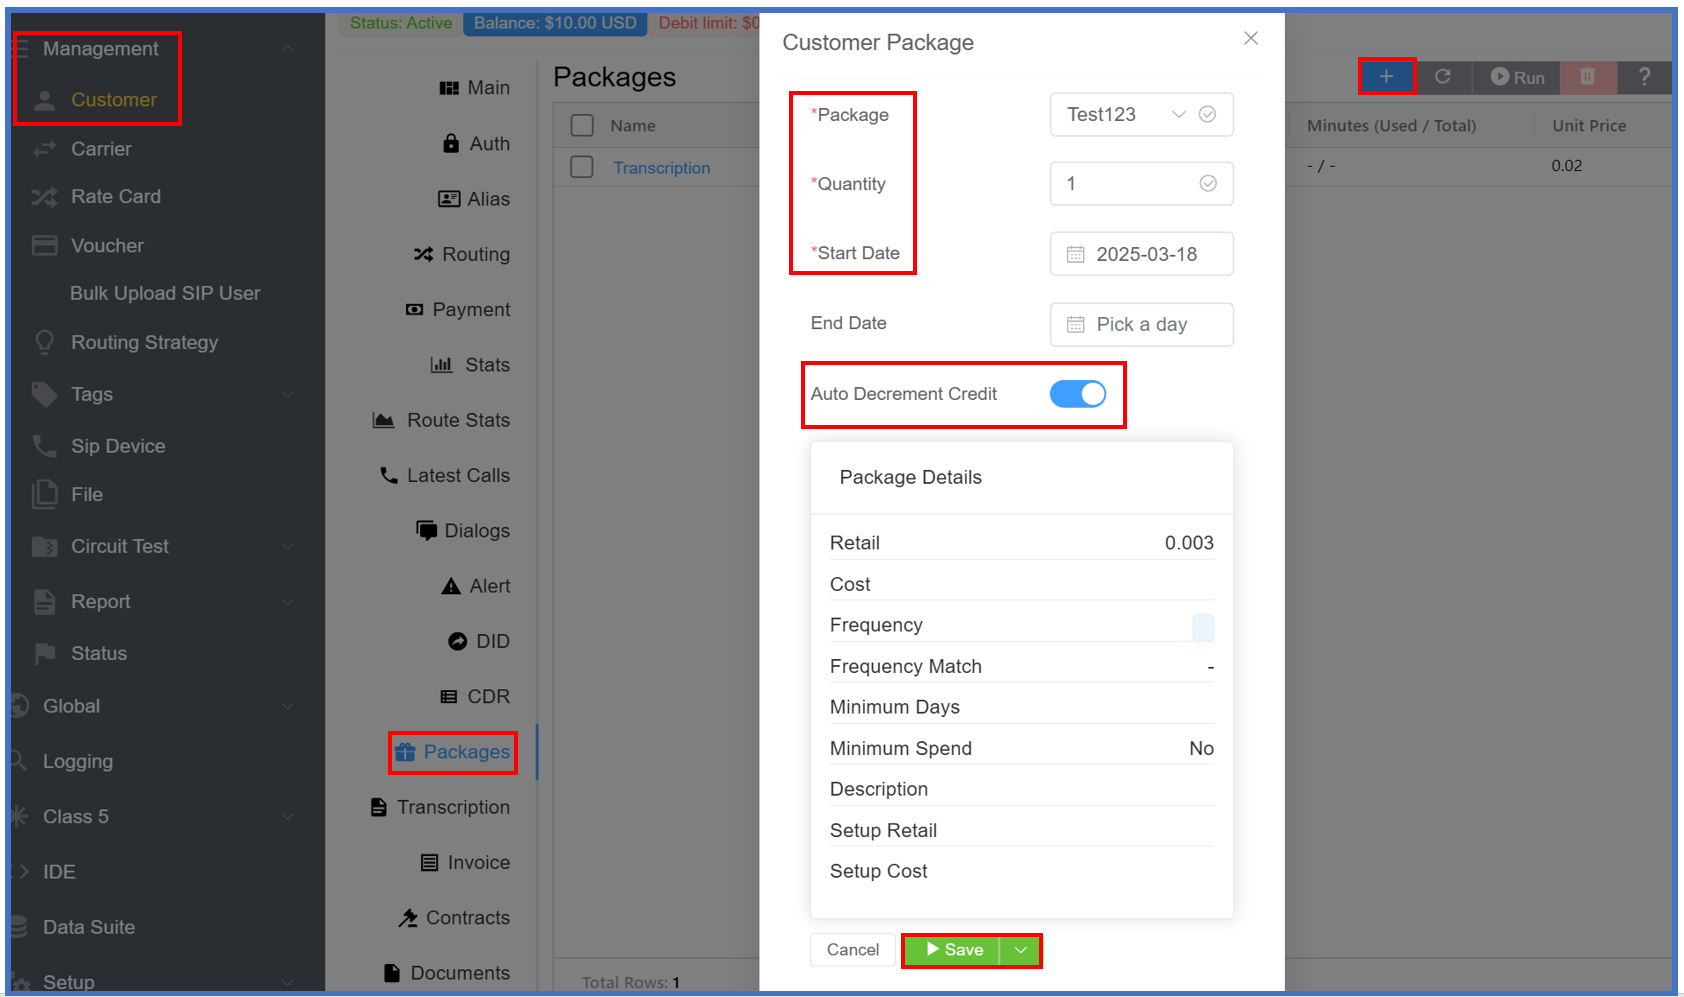Toggle Auto Decrement Credit switch off

pos(1077,394)
